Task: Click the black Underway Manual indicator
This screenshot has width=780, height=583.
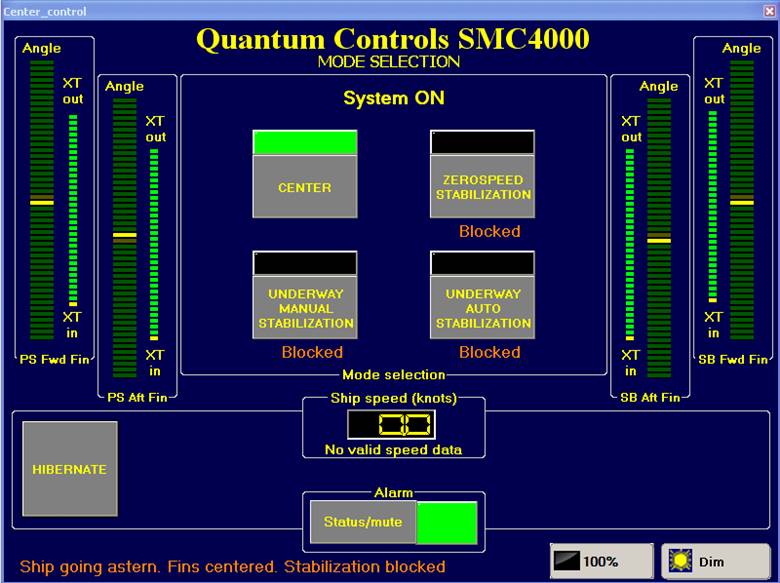Action: pos(305,264)
